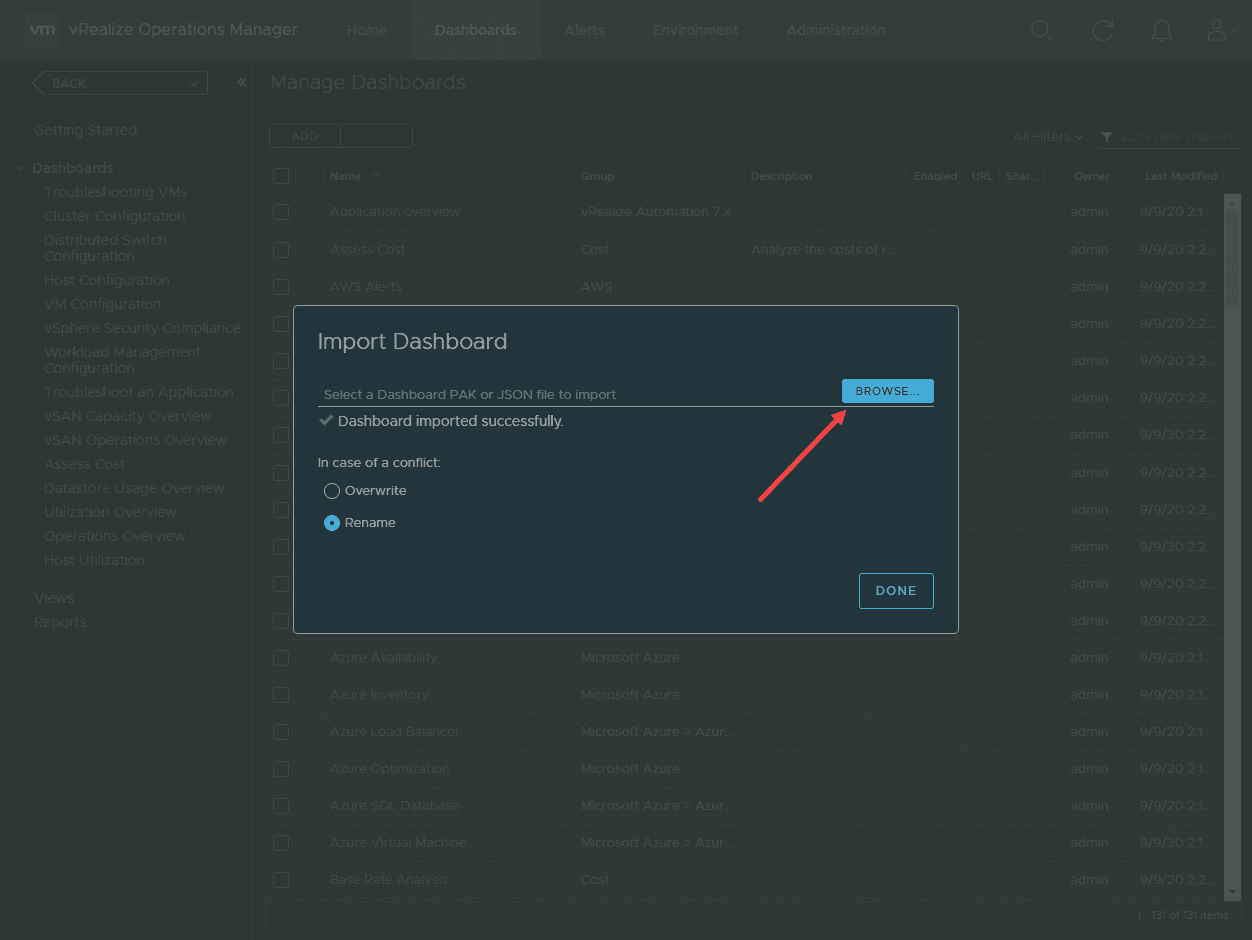Select the Overwrite conflict option

(331, 491)
